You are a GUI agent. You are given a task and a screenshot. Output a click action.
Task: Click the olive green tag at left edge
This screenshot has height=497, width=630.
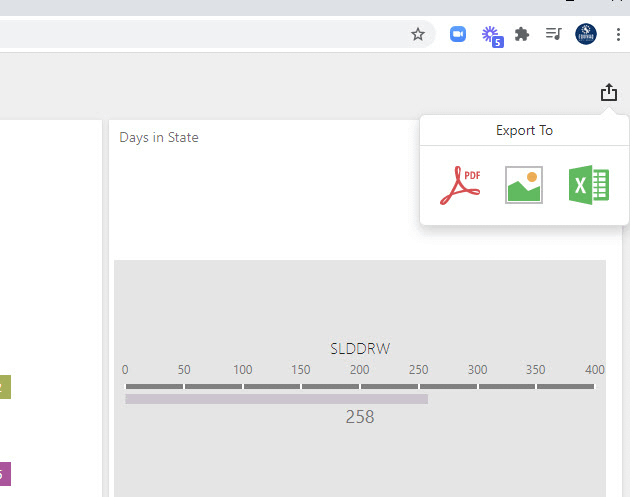pos(5,387)
